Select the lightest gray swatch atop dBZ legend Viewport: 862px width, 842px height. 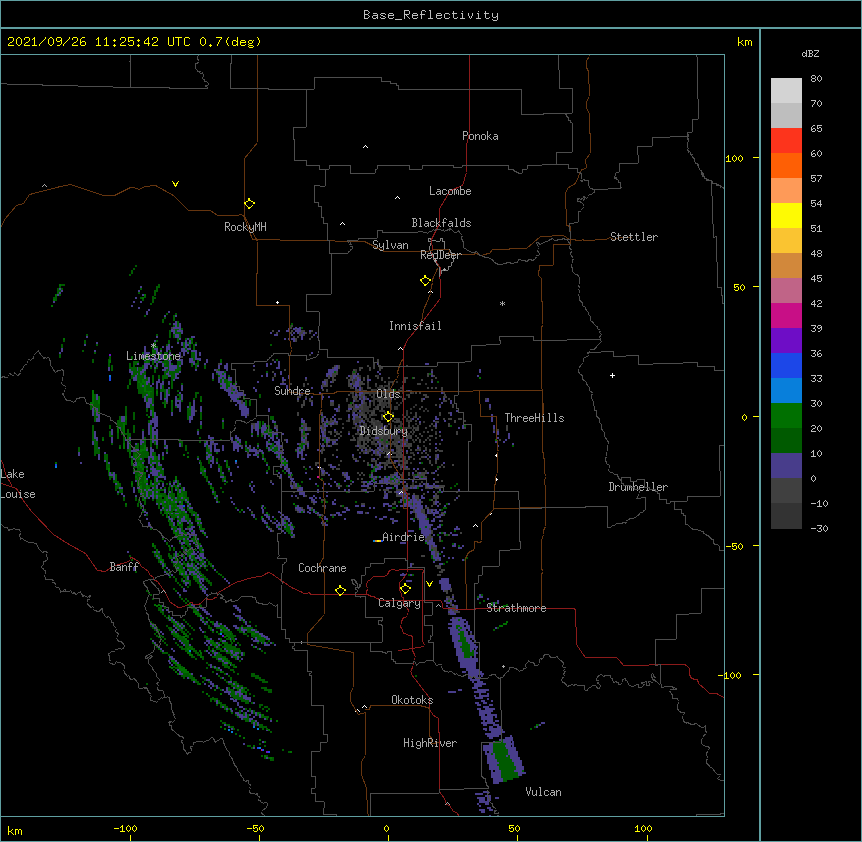[786, 90]
